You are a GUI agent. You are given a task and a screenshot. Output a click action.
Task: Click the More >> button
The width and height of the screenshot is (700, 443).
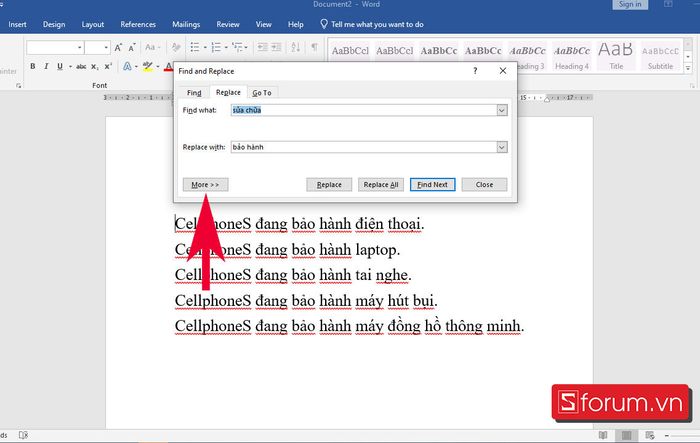[205, 184]
